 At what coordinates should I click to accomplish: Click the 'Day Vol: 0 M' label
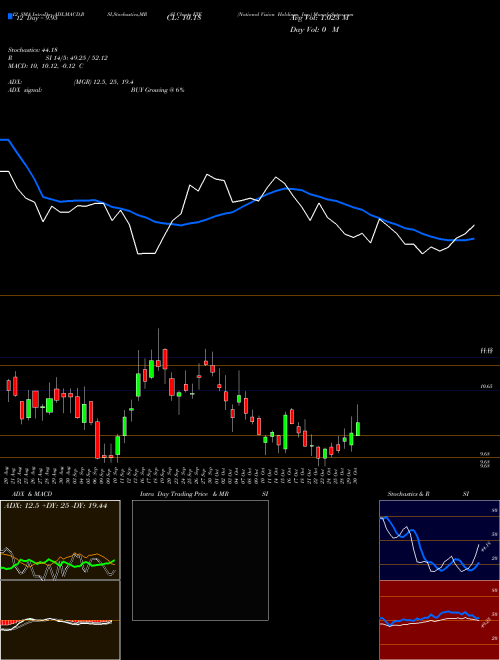[x=314, y=30]
